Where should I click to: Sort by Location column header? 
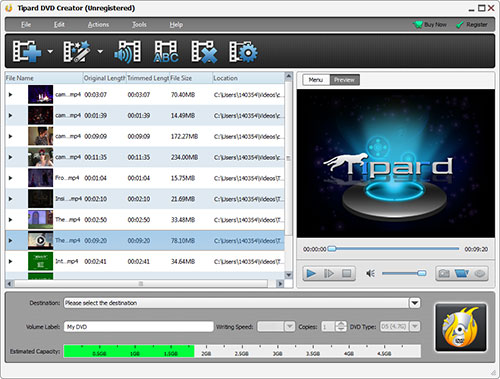tap(248, 78)
